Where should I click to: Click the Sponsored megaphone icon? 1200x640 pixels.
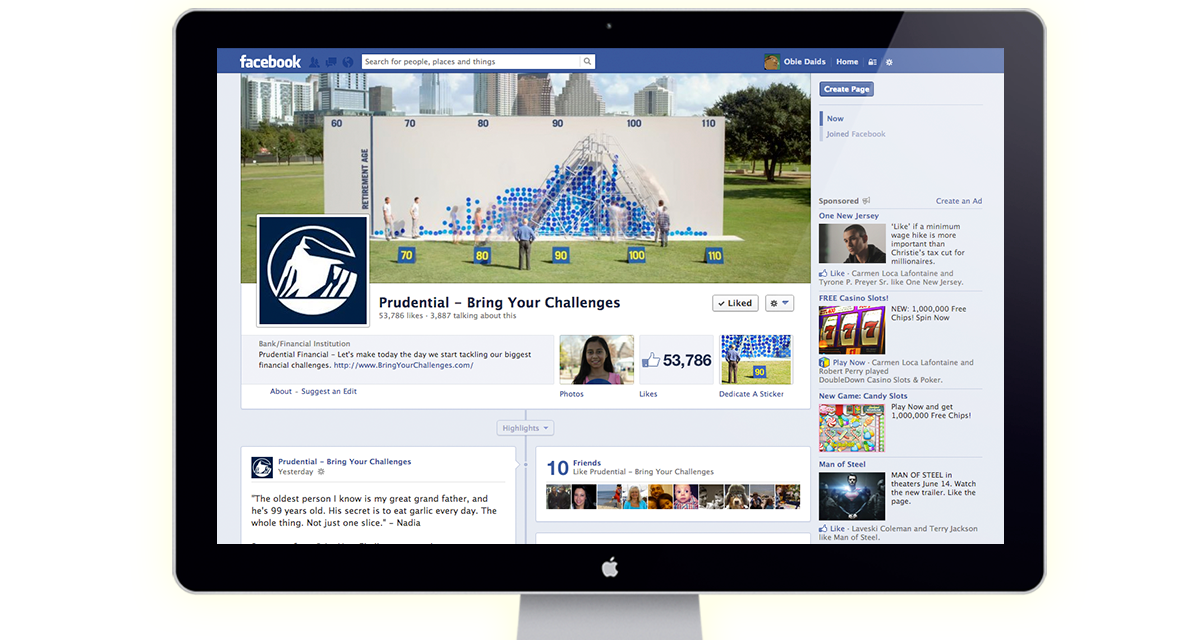pos(867,201)
